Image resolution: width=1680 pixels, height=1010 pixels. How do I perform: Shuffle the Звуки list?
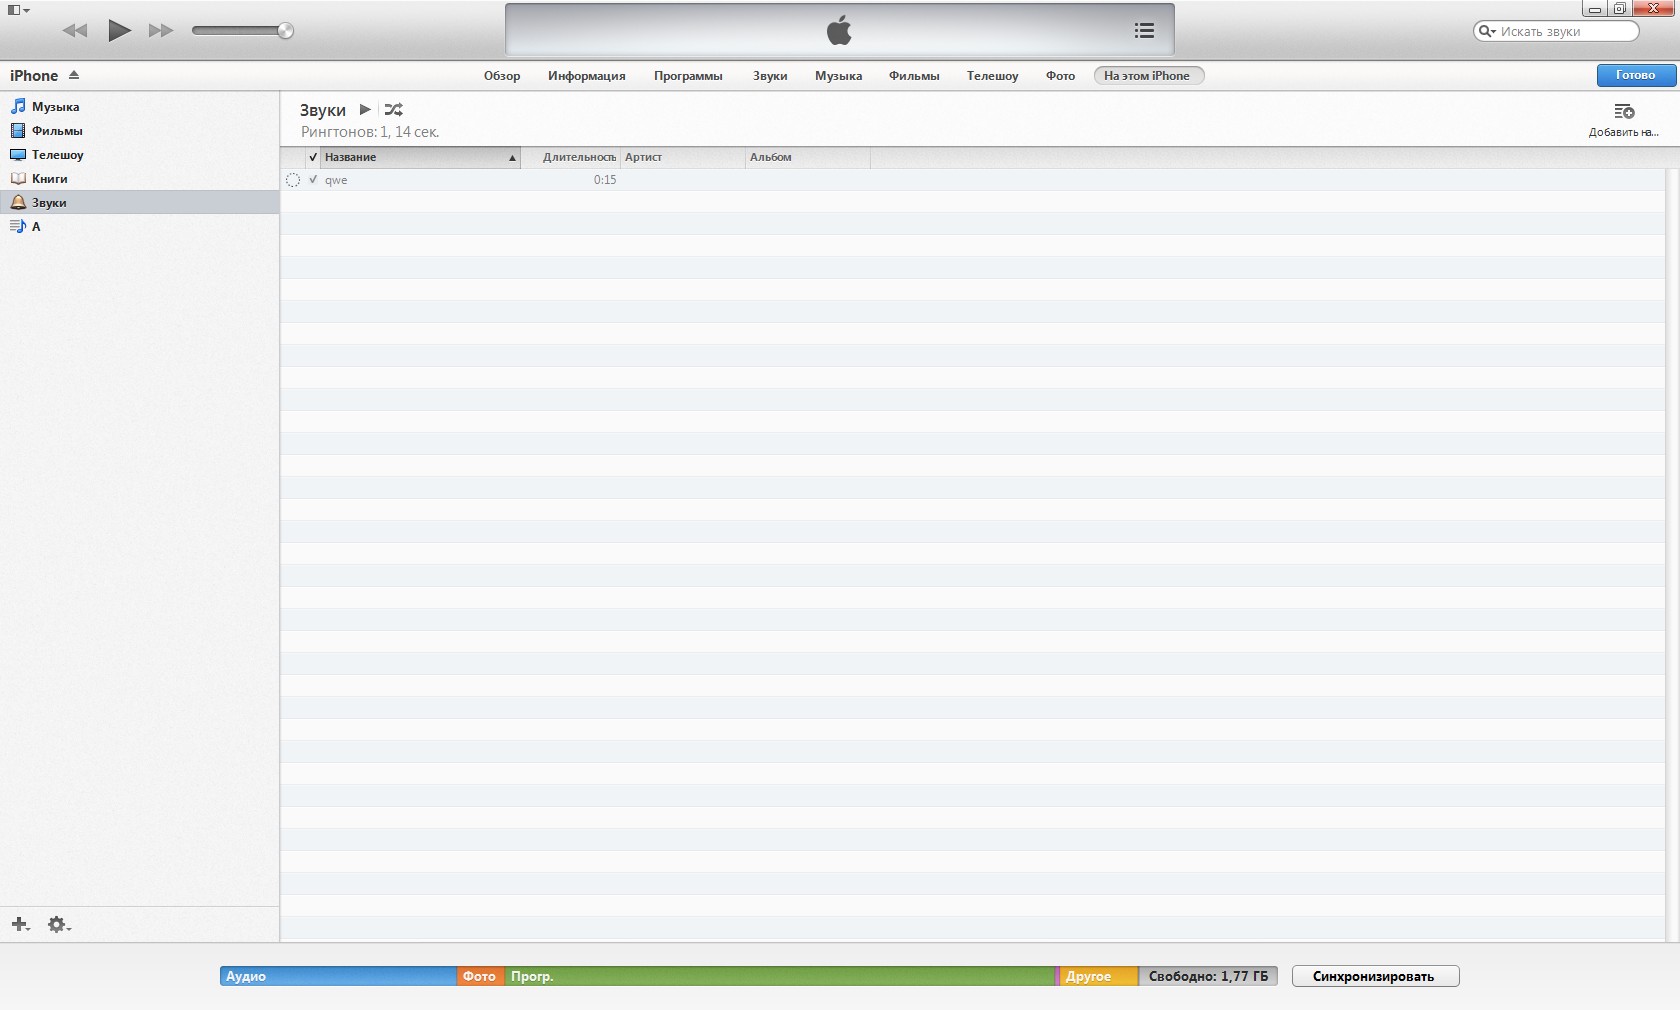click(394, 110)
